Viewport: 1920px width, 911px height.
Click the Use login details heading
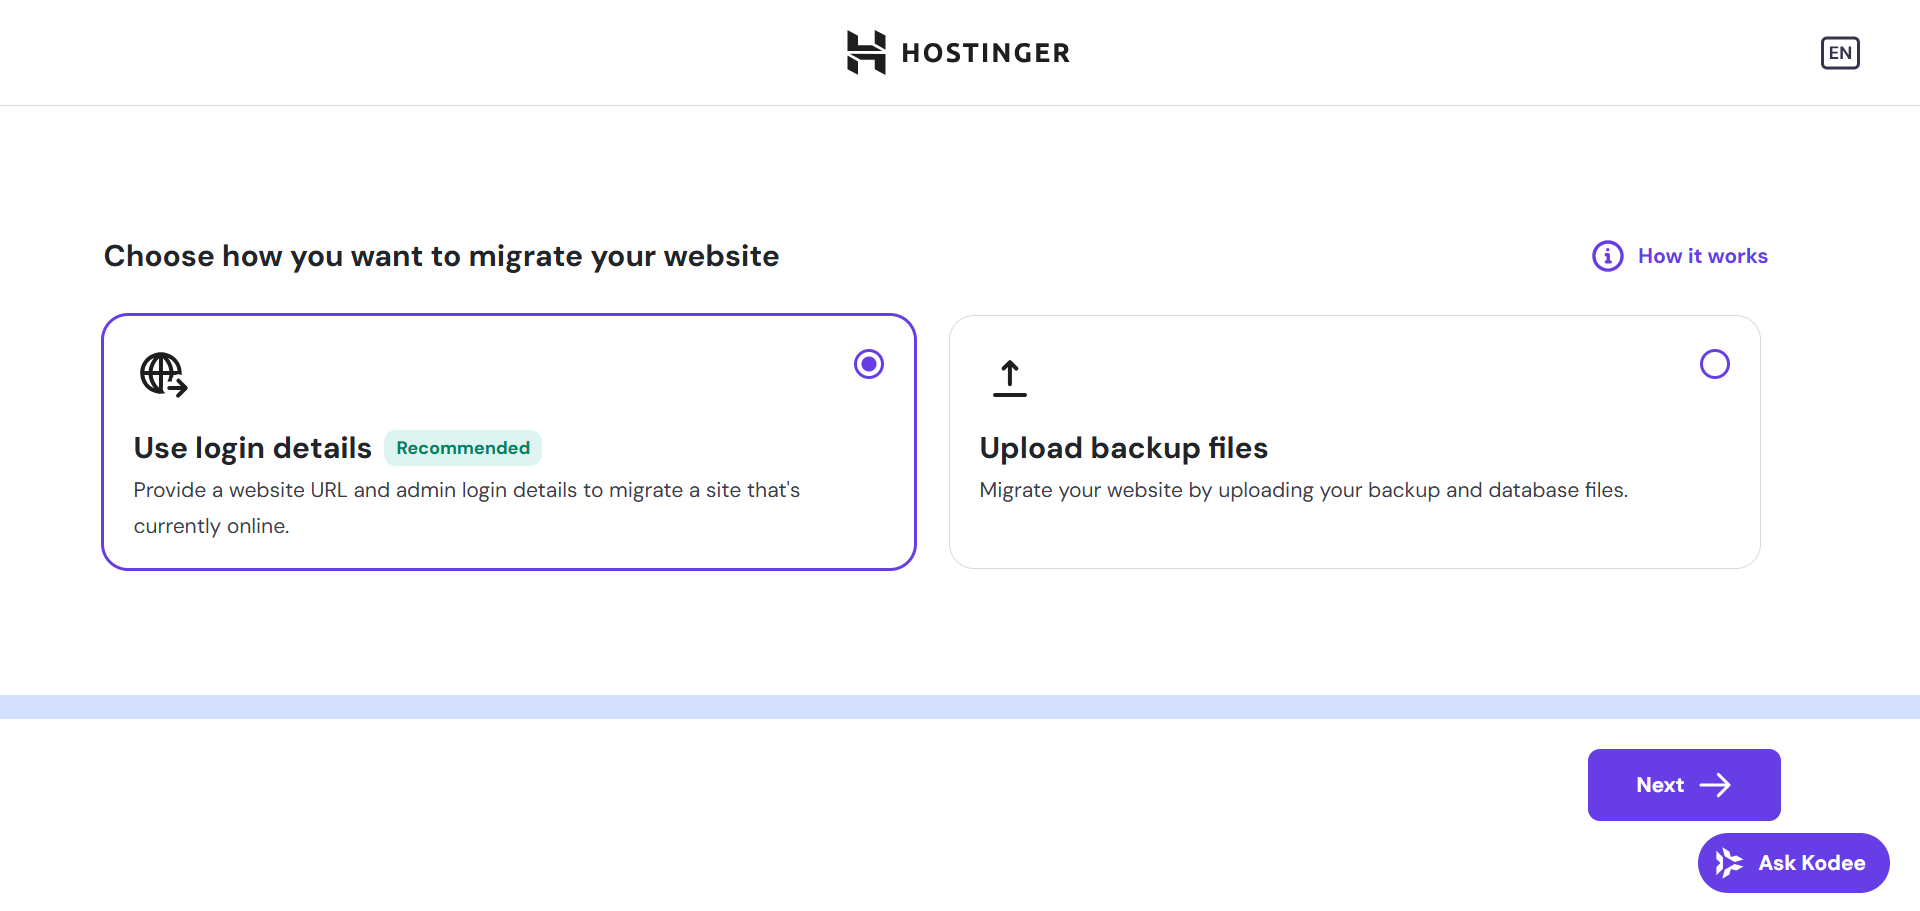(253, 448)
